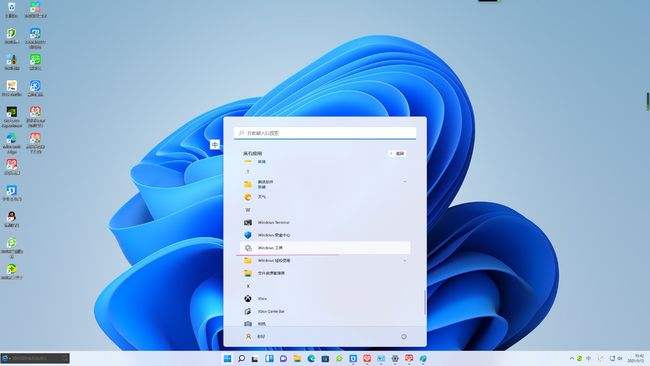
Task: Open the Camera app entry
Action: [x=325, y=323]
